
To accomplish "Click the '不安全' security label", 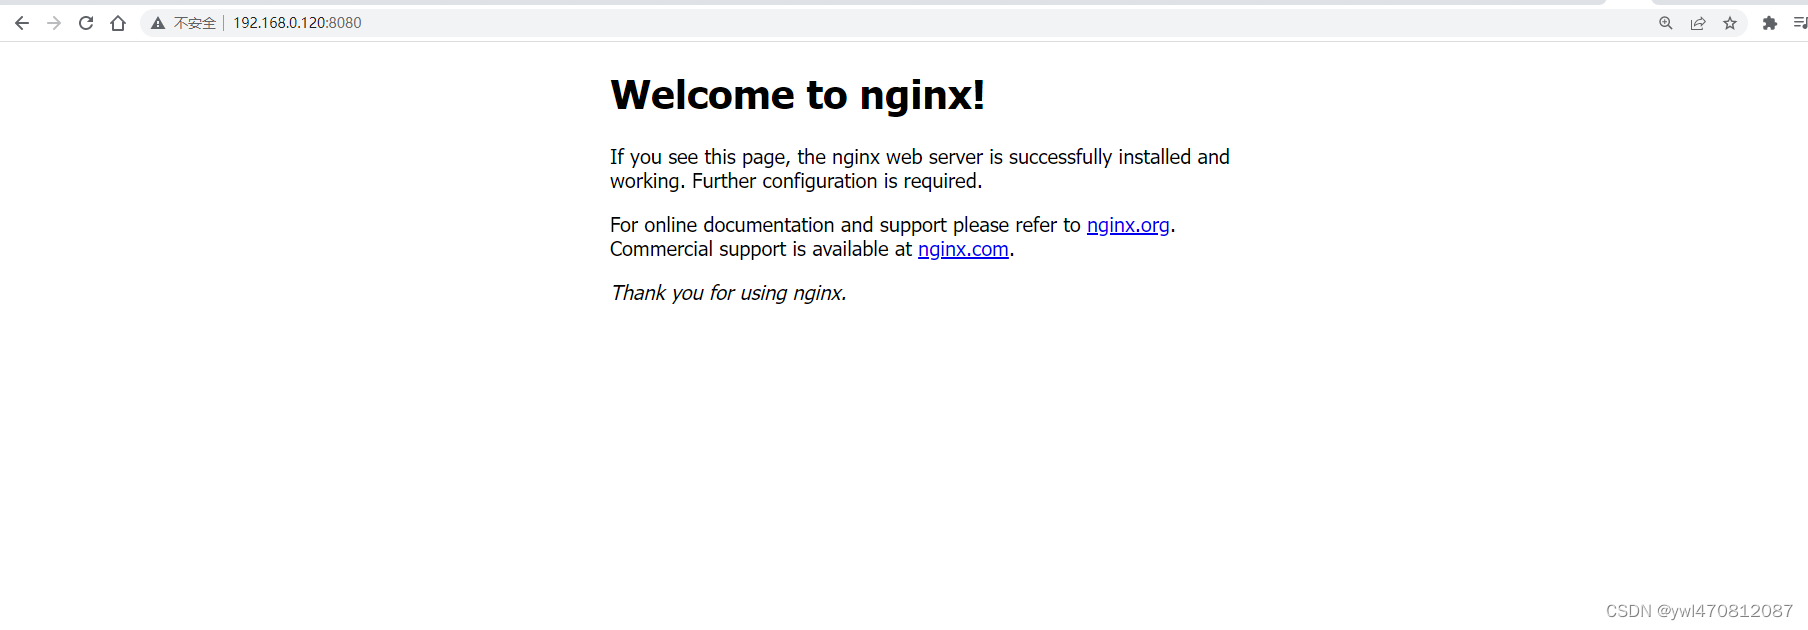I will point(195,23).
